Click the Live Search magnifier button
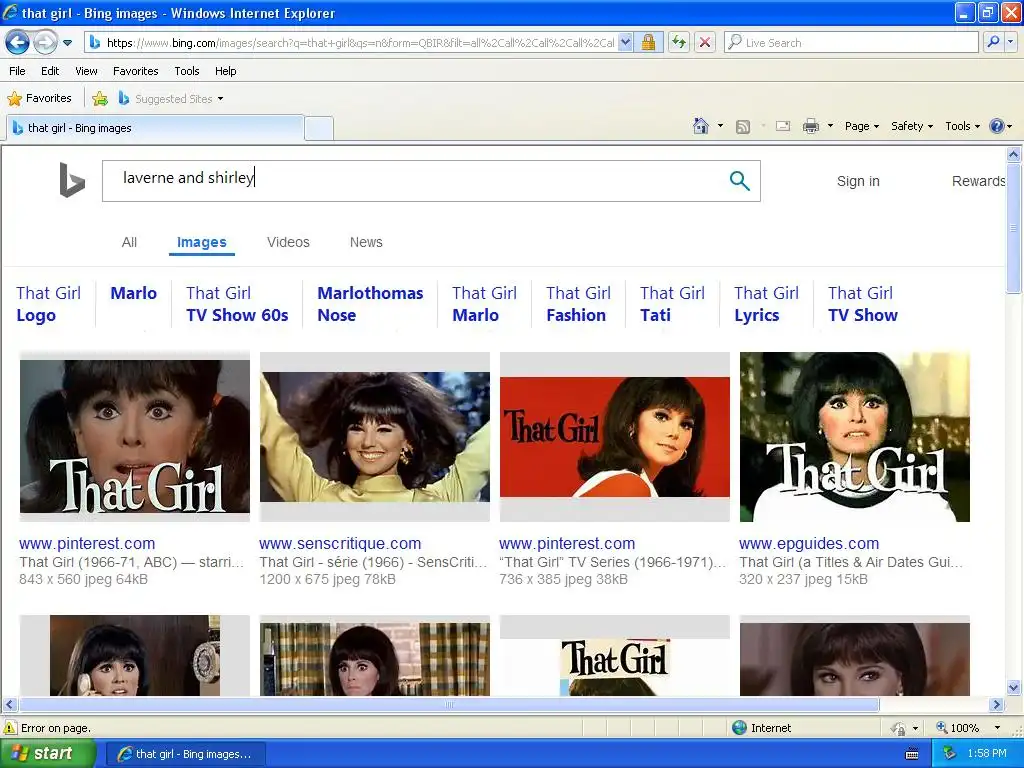This screenshot has width=1024, height=768. click(x=993, y=42)
